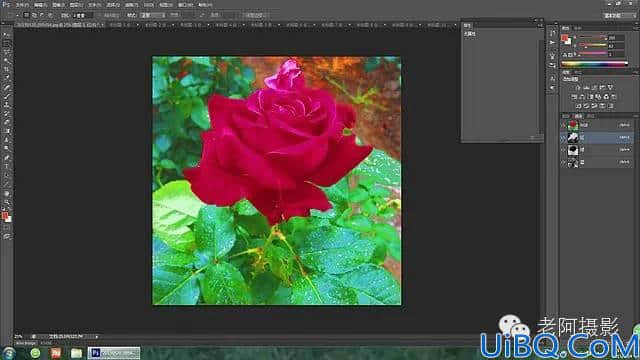640x360 pixels.
Task: Collapse the Properties panel with double arrows
Action: (x=536, y=20)
